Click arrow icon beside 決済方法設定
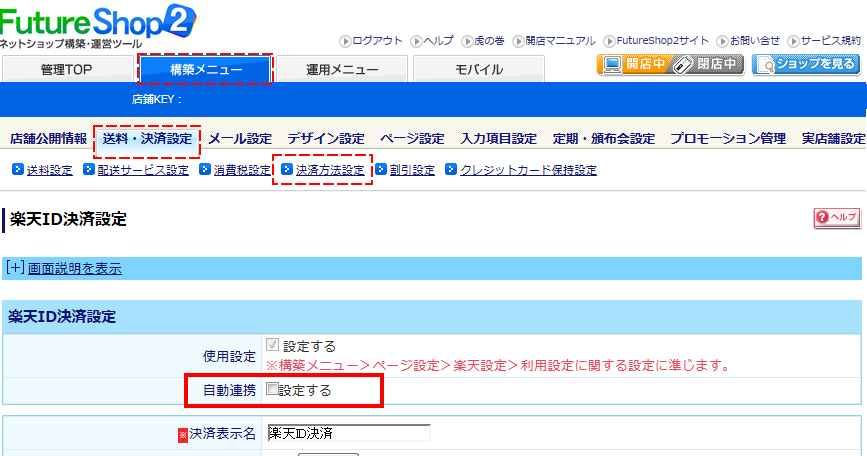867x456 pixels. [x=286, y=169]
